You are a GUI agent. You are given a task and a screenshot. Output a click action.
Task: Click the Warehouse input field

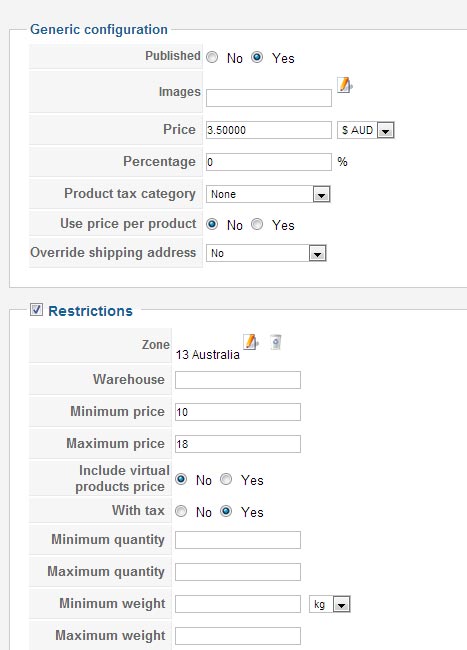tap(238, 380)
